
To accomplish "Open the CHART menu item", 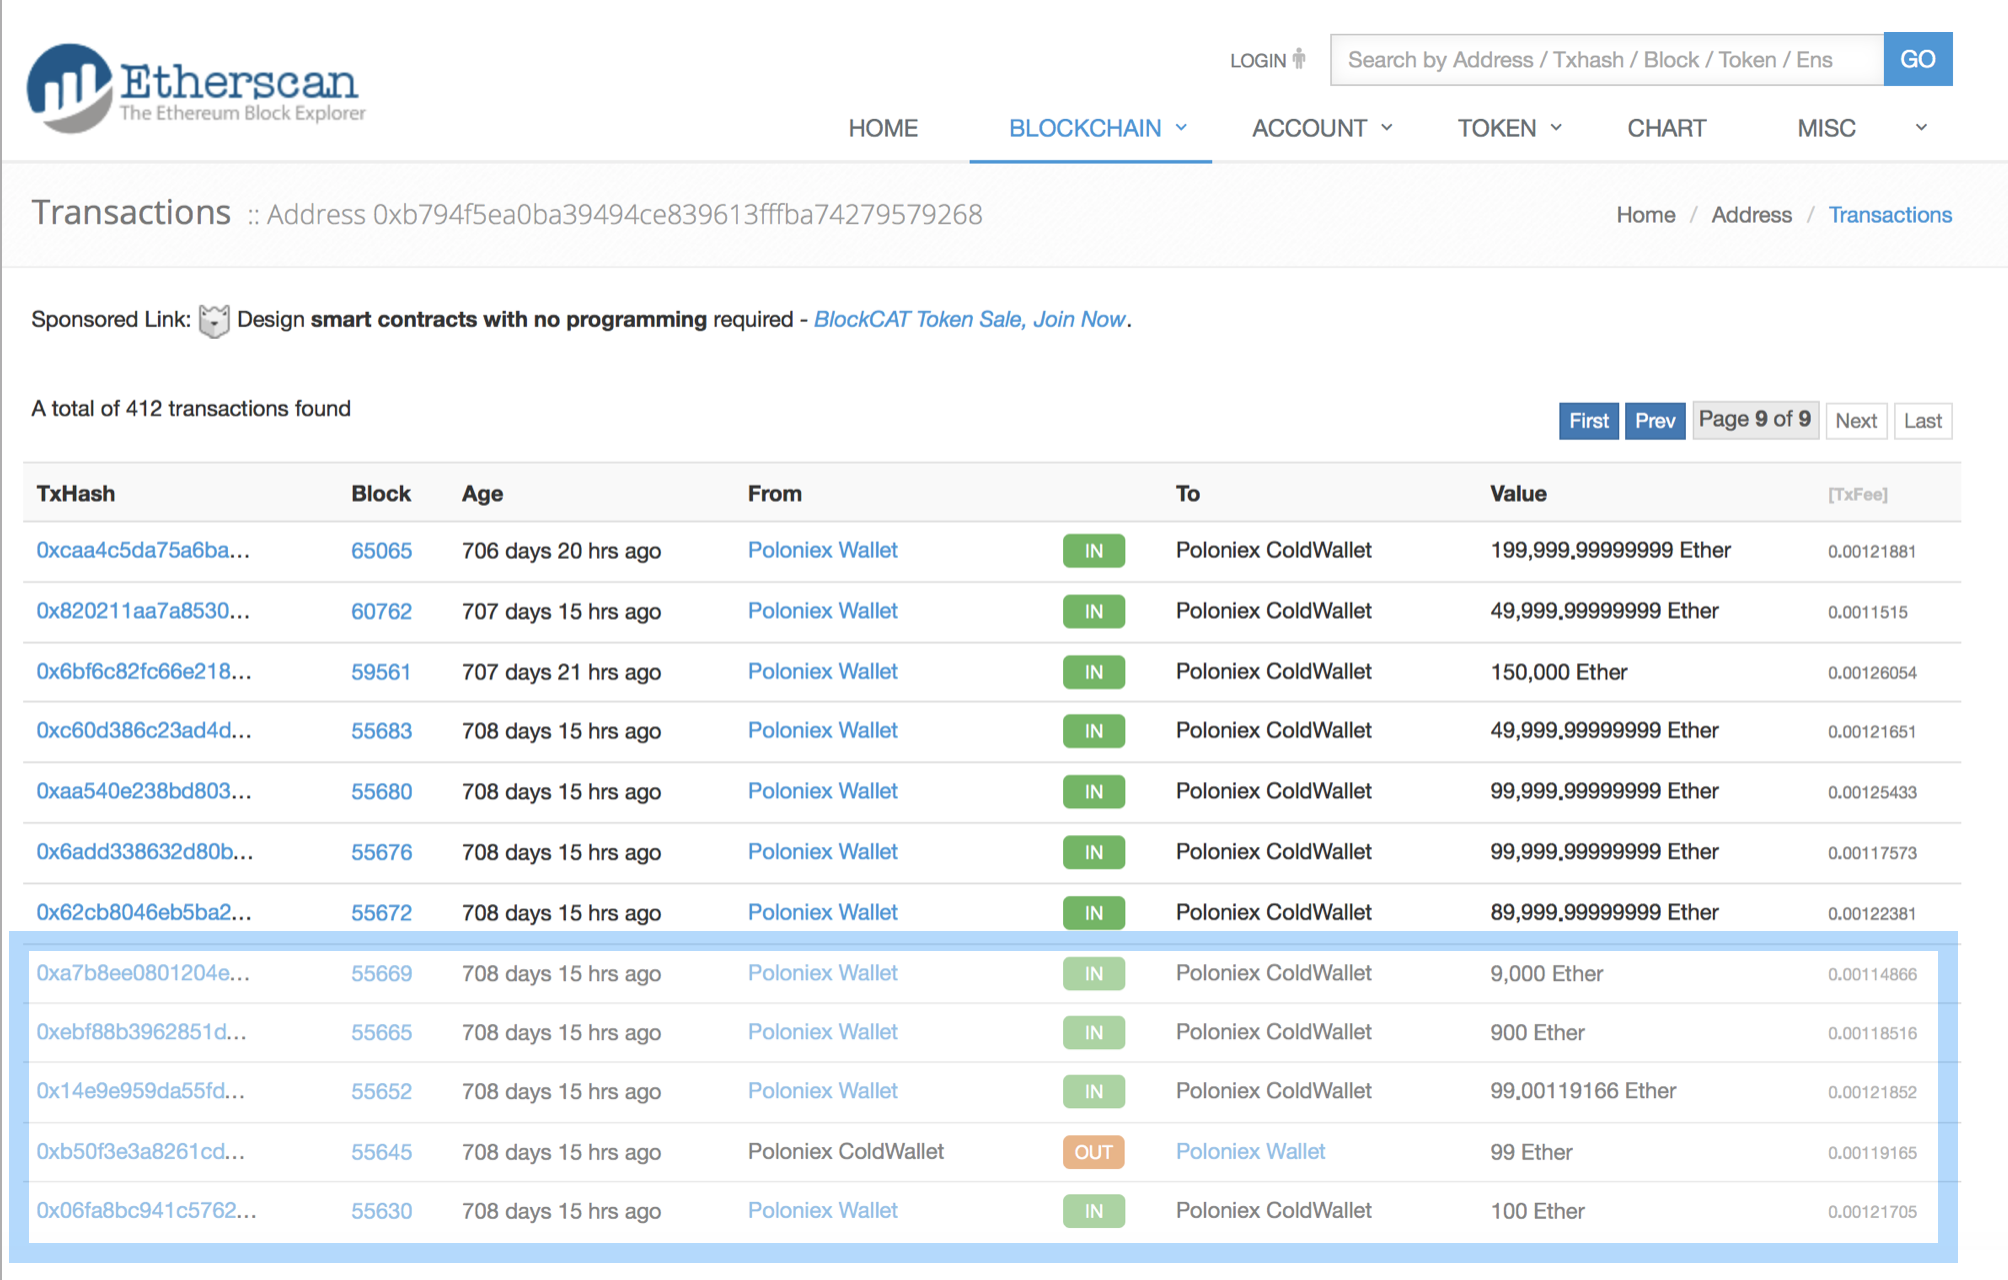I will [x=1666, y=128].
